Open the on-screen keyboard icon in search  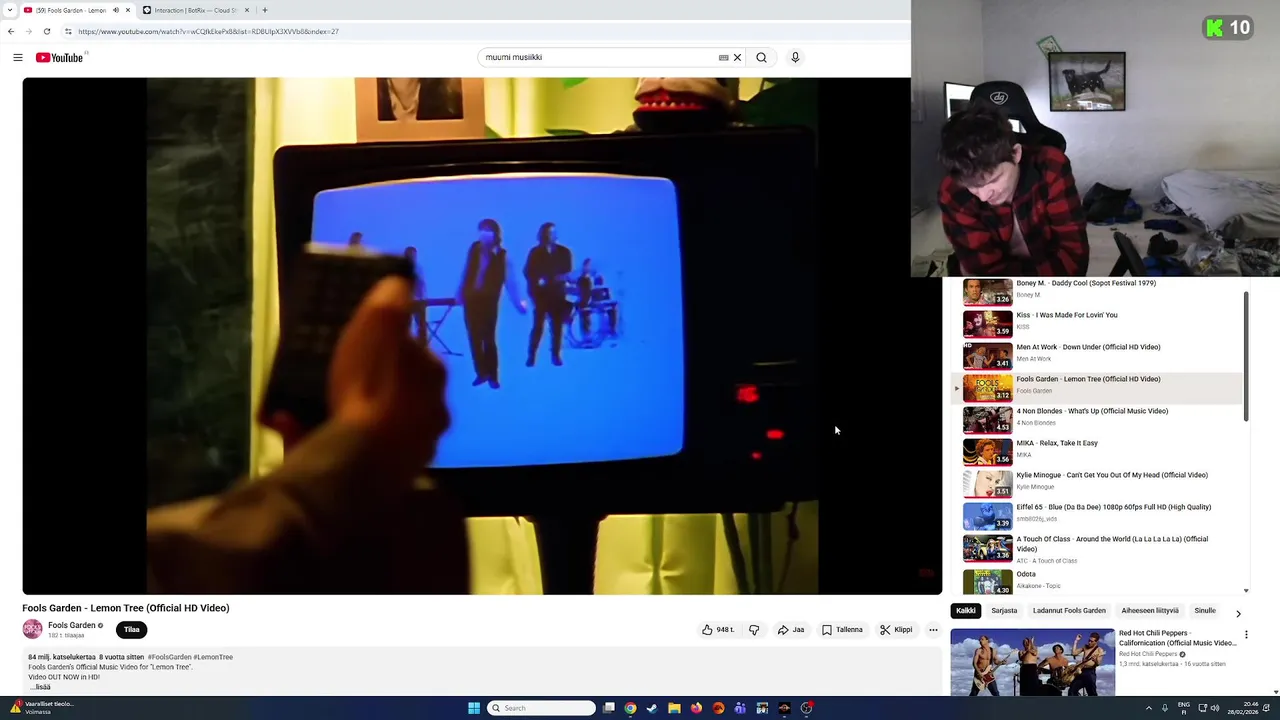(723, 57)
